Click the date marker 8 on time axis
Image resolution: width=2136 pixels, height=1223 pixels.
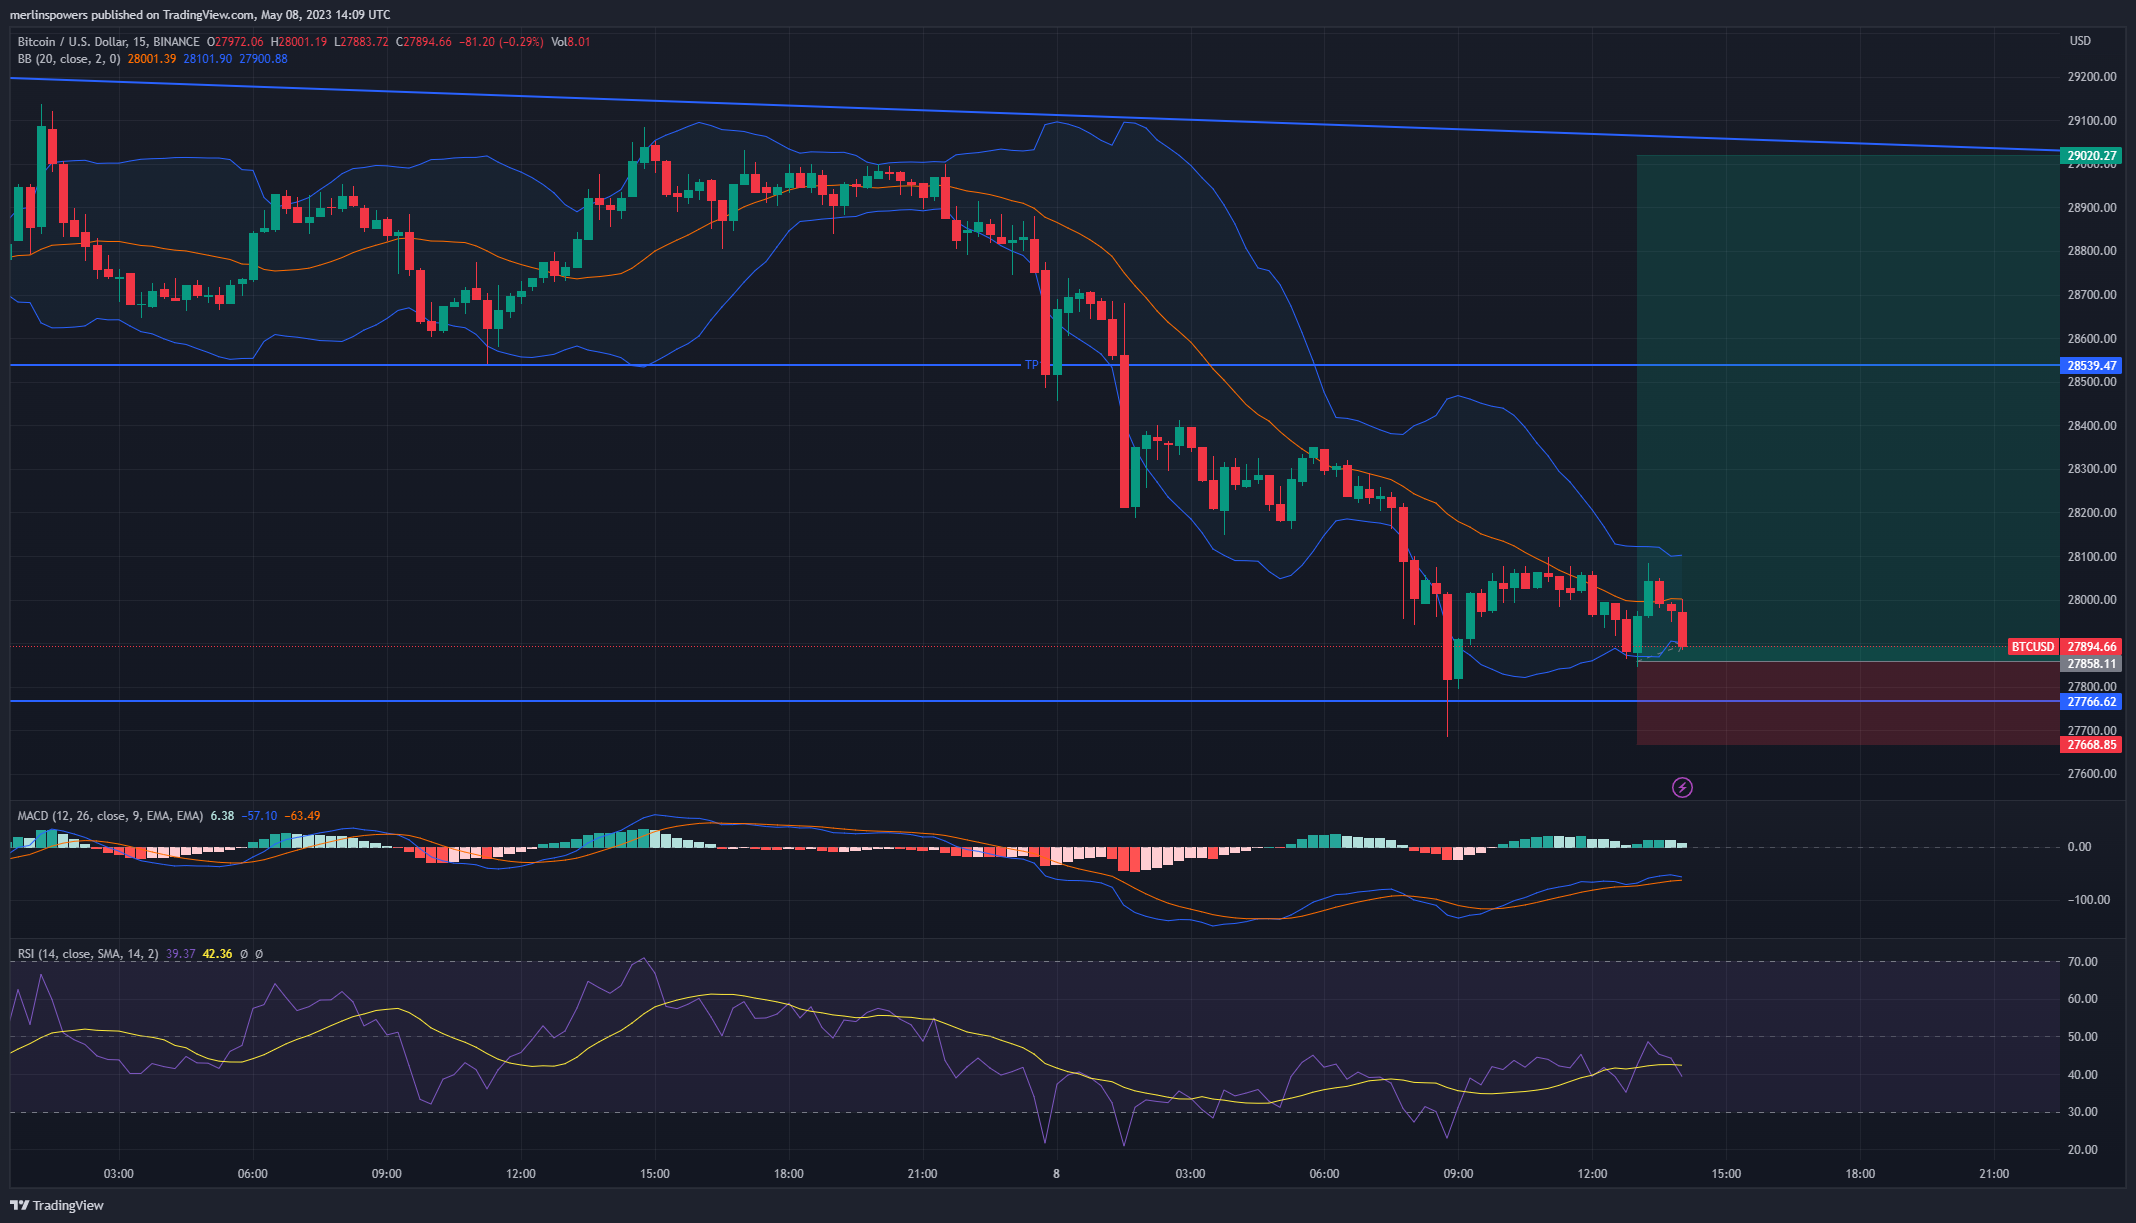click(x=1056, y=1174)
